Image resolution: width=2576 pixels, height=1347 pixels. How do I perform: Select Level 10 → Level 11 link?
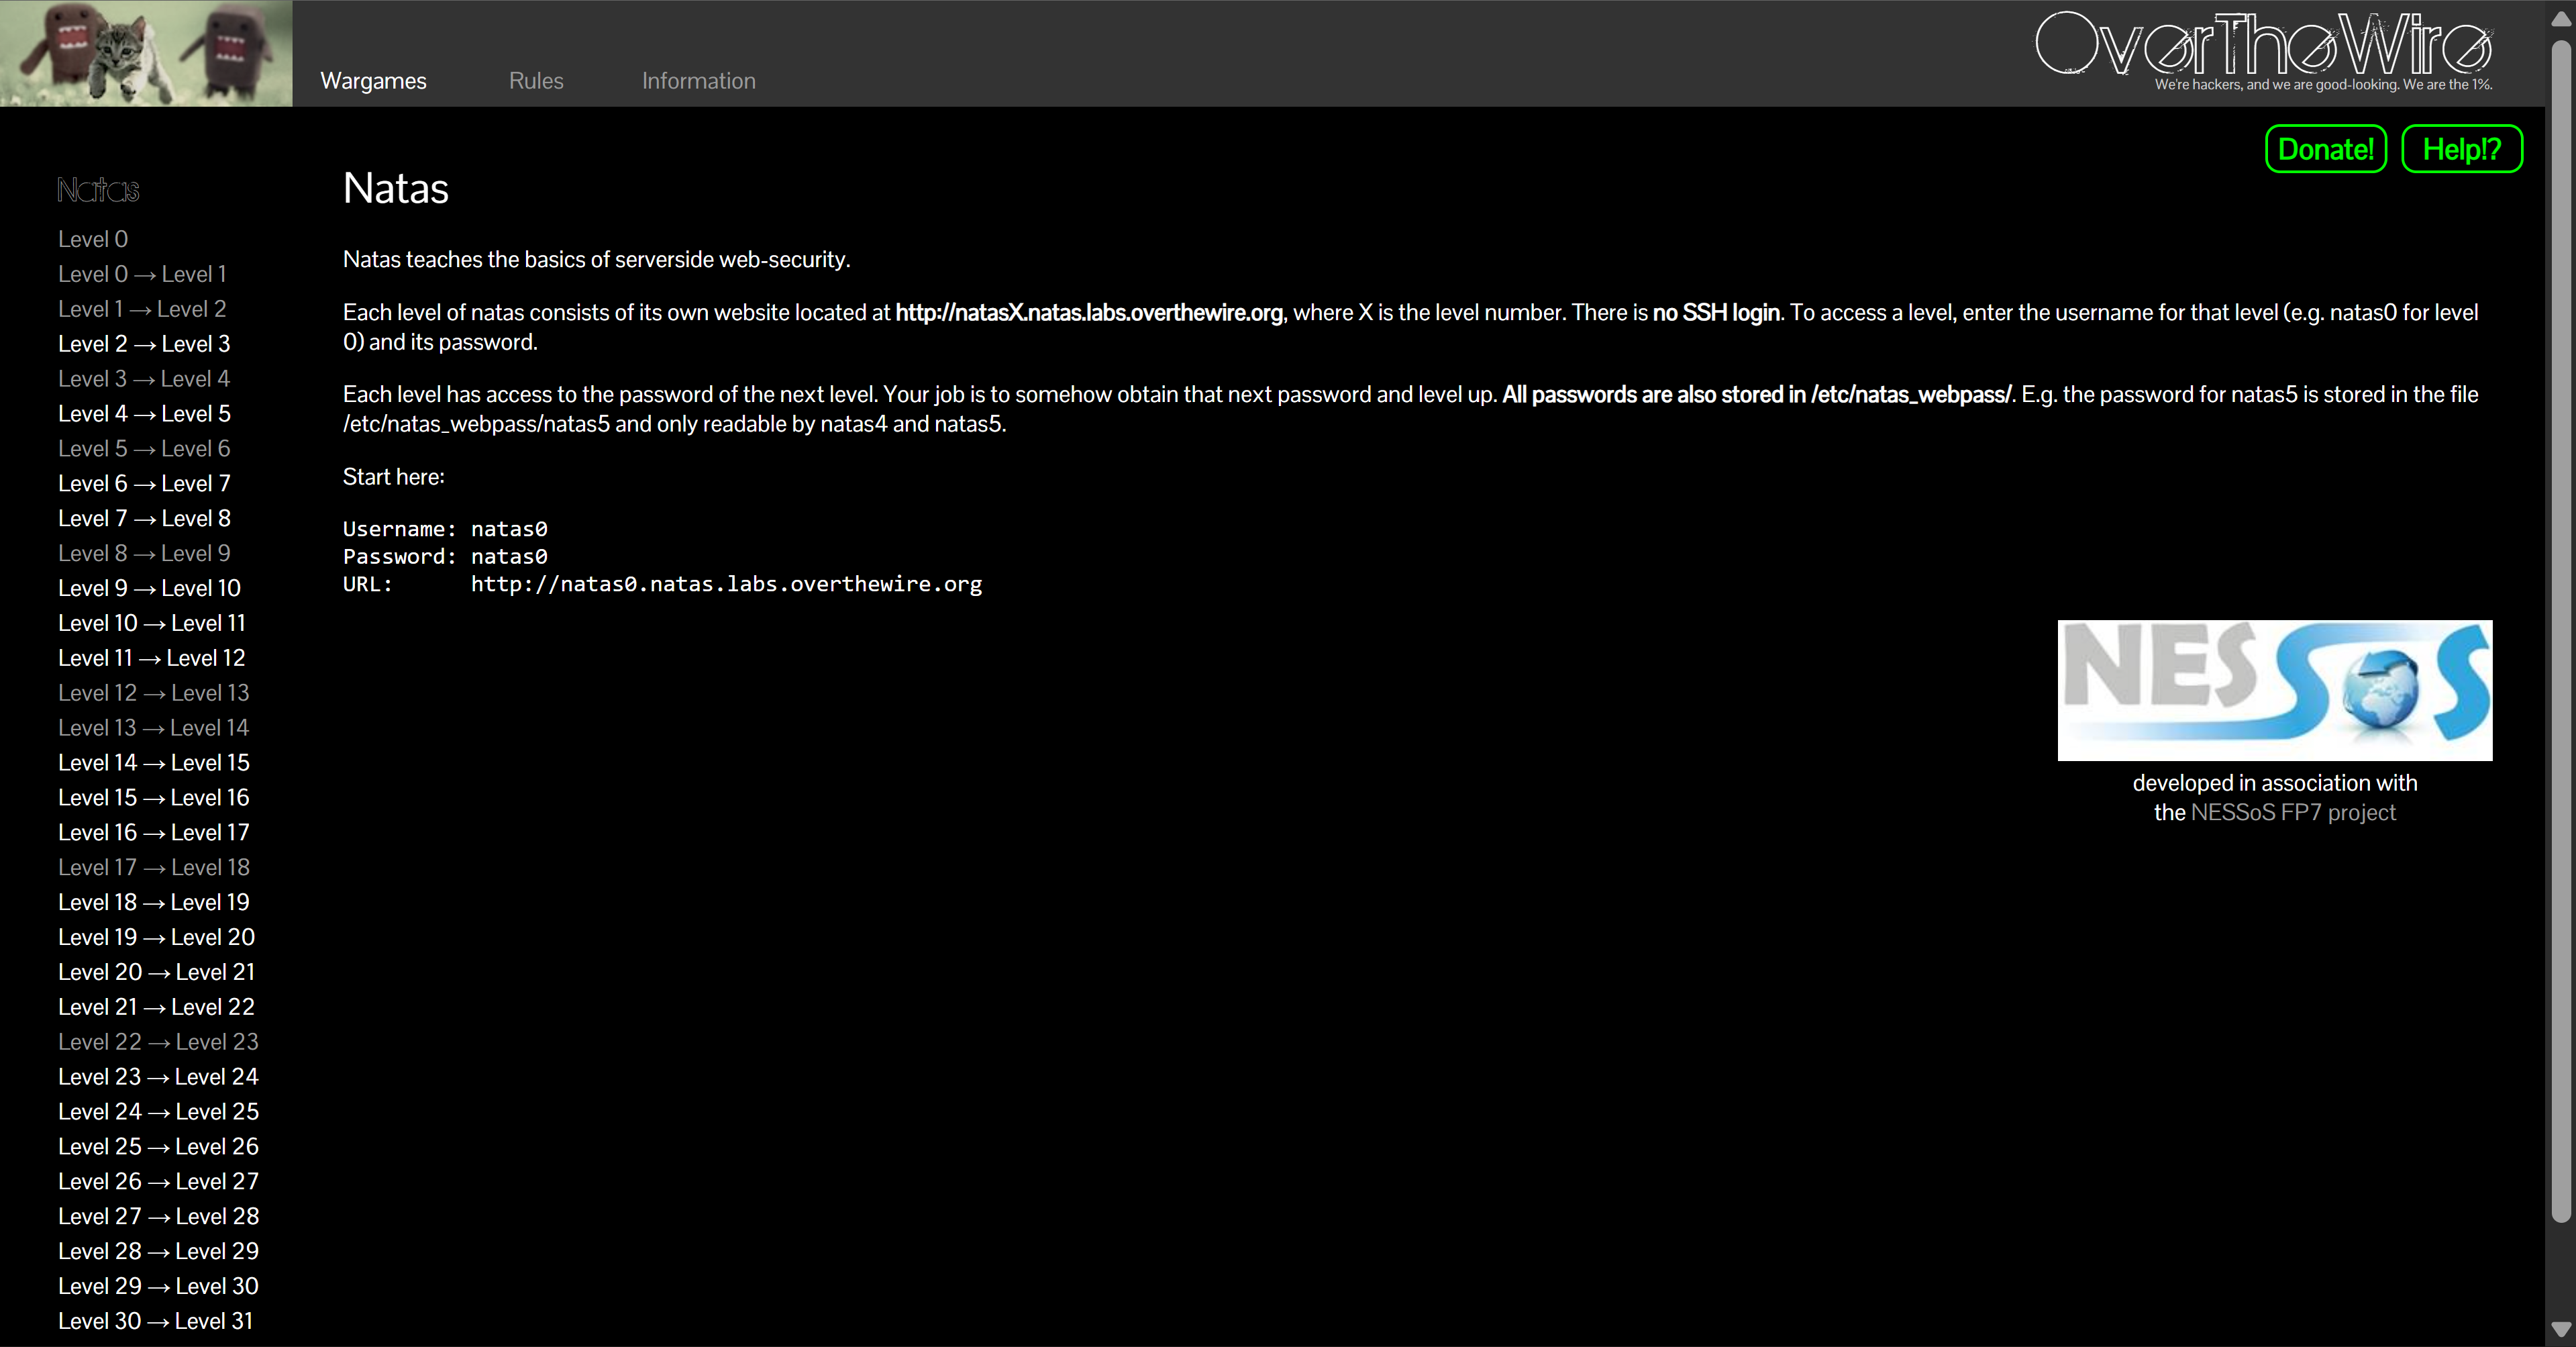[x=152, y=623]
